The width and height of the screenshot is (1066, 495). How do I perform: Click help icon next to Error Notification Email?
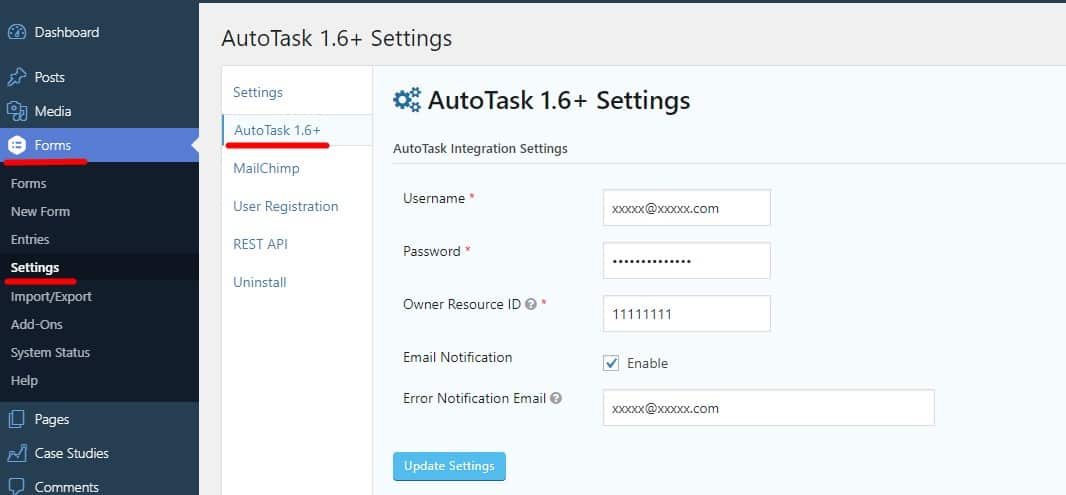click(x=555, y=398)
